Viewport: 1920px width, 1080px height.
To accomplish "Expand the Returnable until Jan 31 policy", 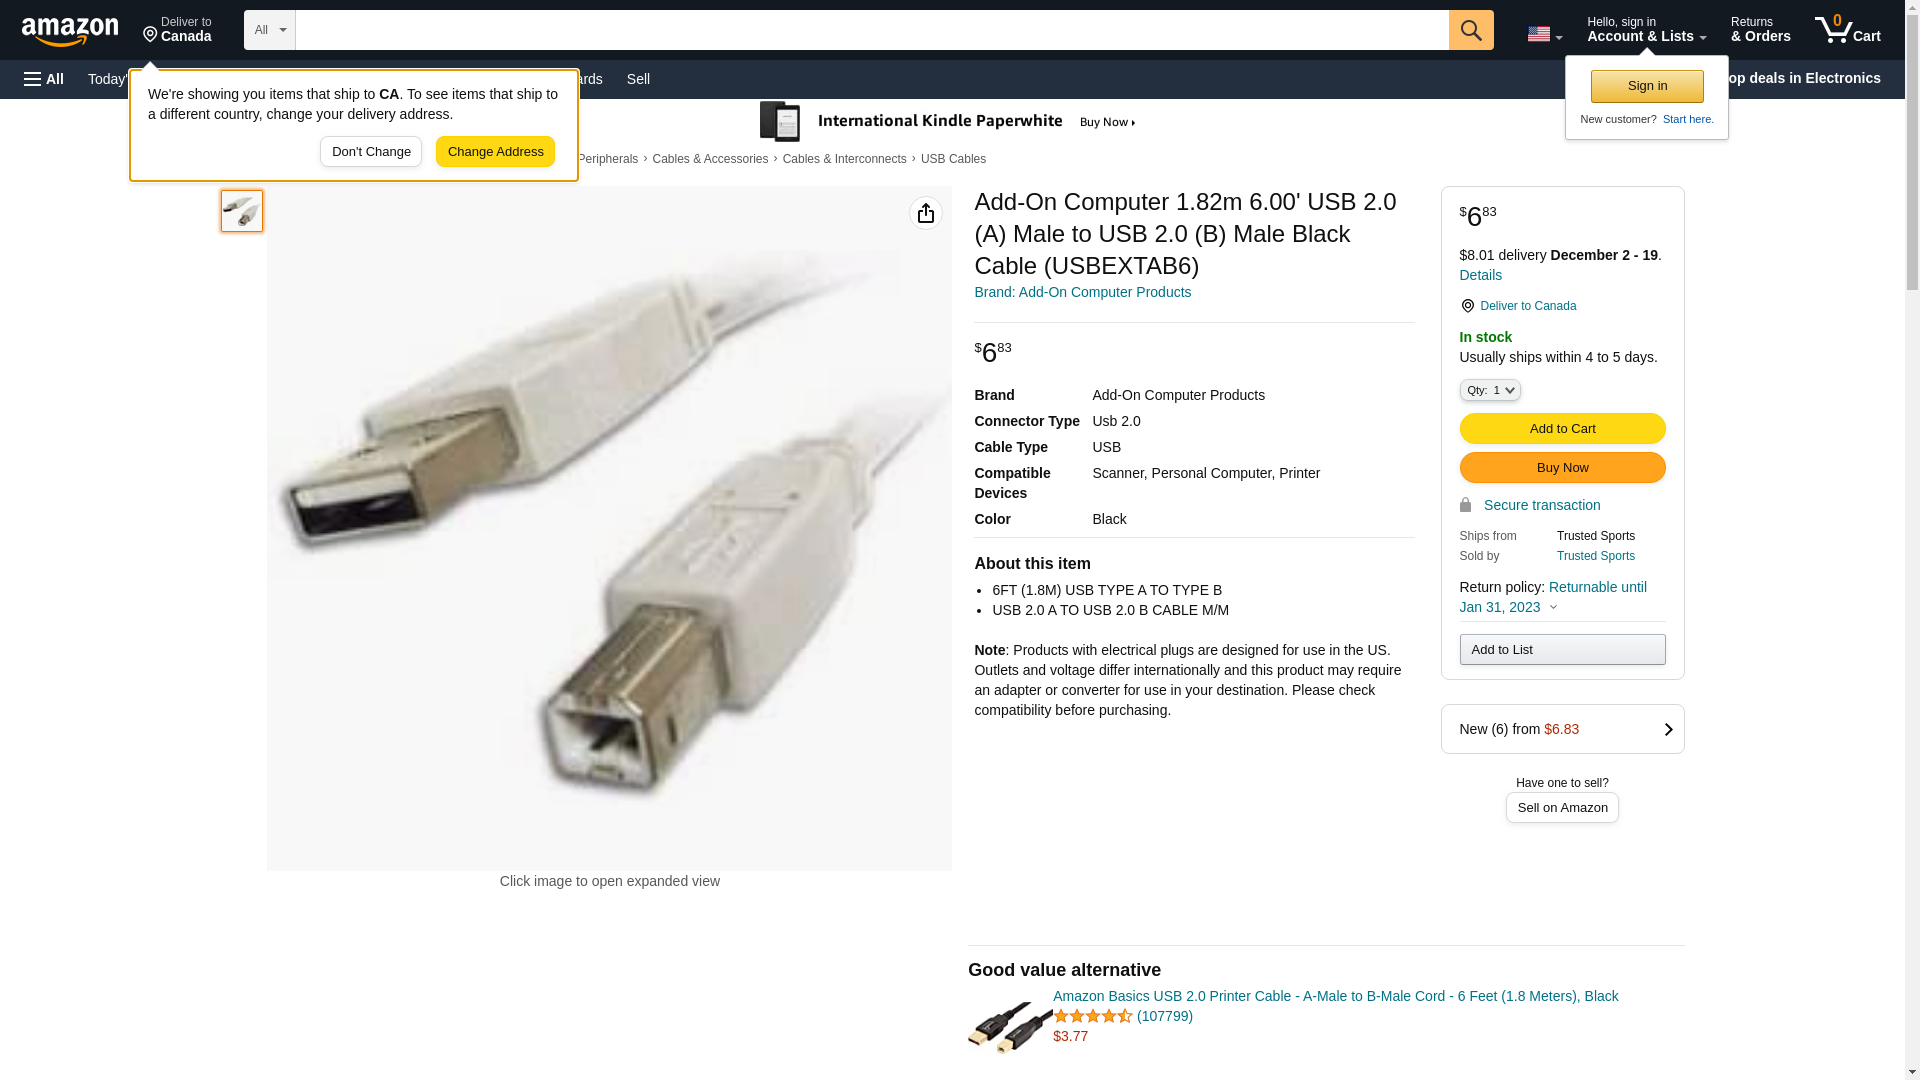I will click(1552, 597).
